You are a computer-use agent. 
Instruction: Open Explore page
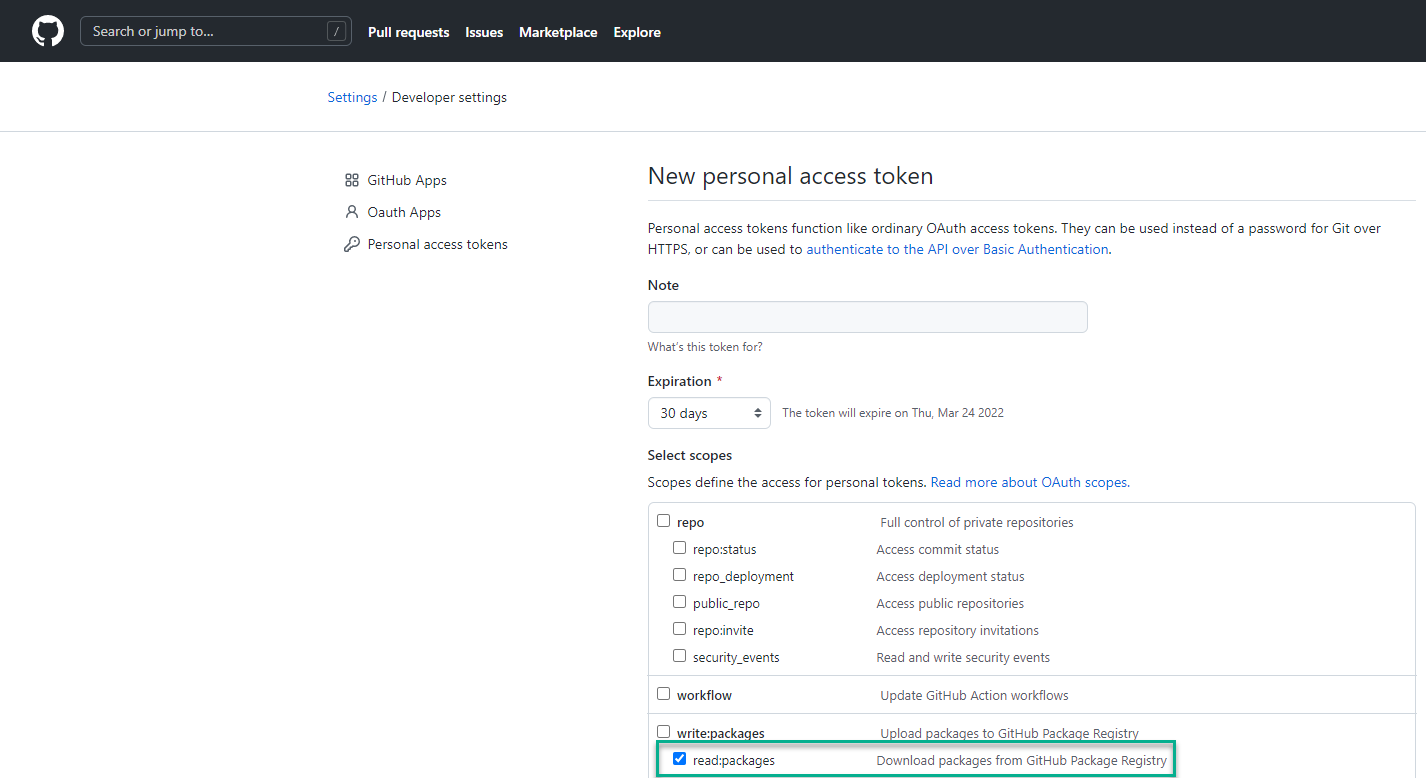[637, 32]
